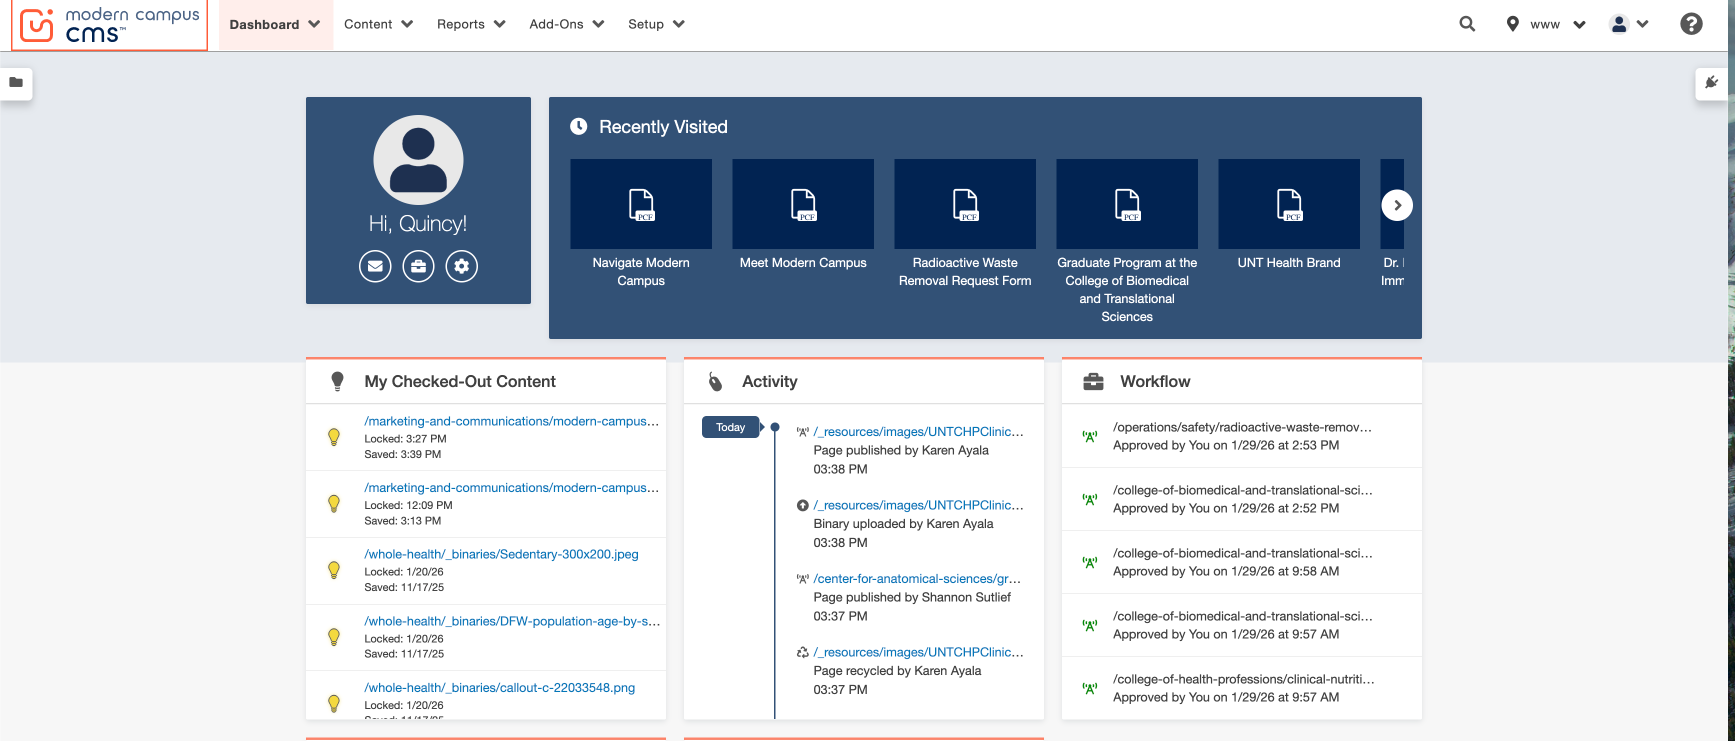Click the search magnifier icon

(x=1467, y=24)
